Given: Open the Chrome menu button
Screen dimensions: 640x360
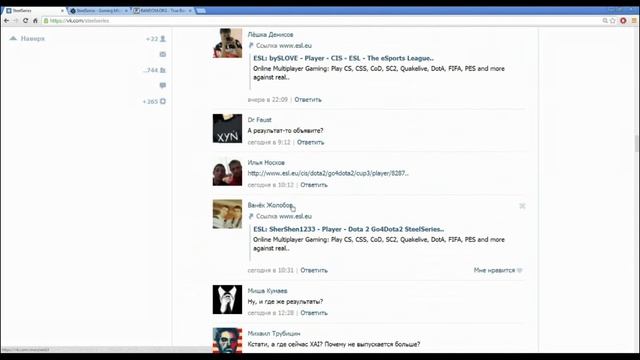Looking at the screenshot, I should click(634, 20).
